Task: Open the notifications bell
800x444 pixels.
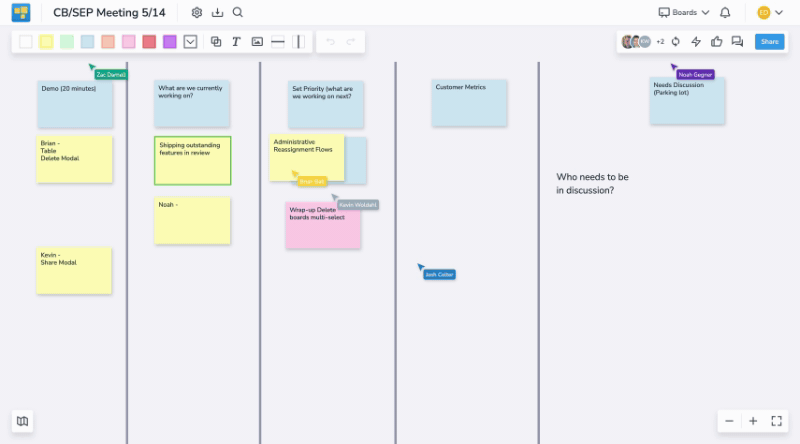Action: tap(725, 13)
